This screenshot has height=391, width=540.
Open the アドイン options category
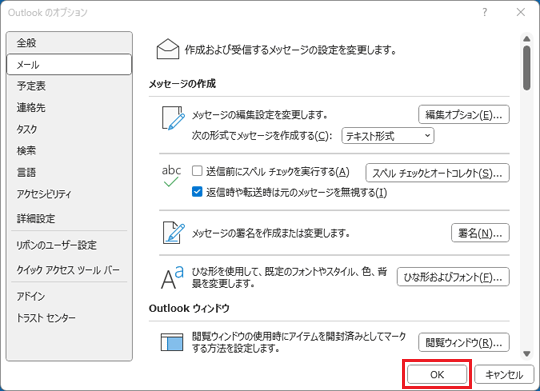[x=69, y=296]
